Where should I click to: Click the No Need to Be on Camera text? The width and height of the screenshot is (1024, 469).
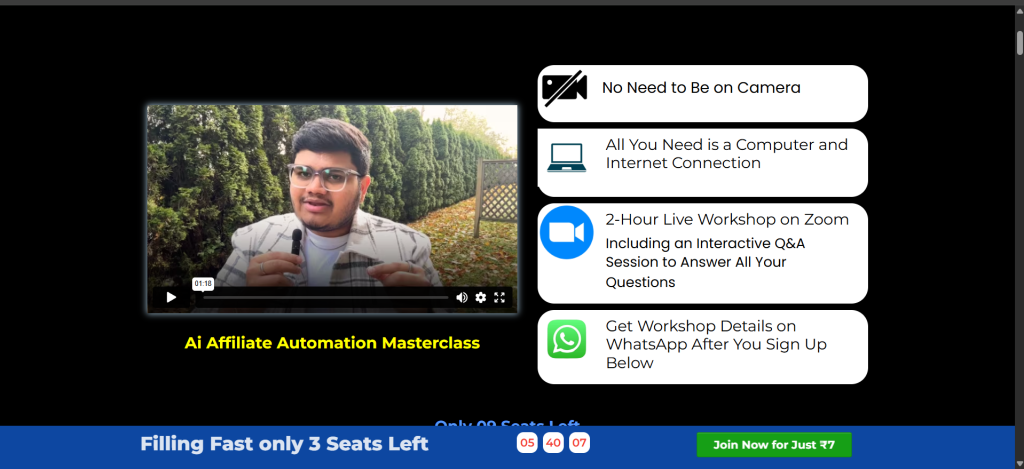pos(701,88)
